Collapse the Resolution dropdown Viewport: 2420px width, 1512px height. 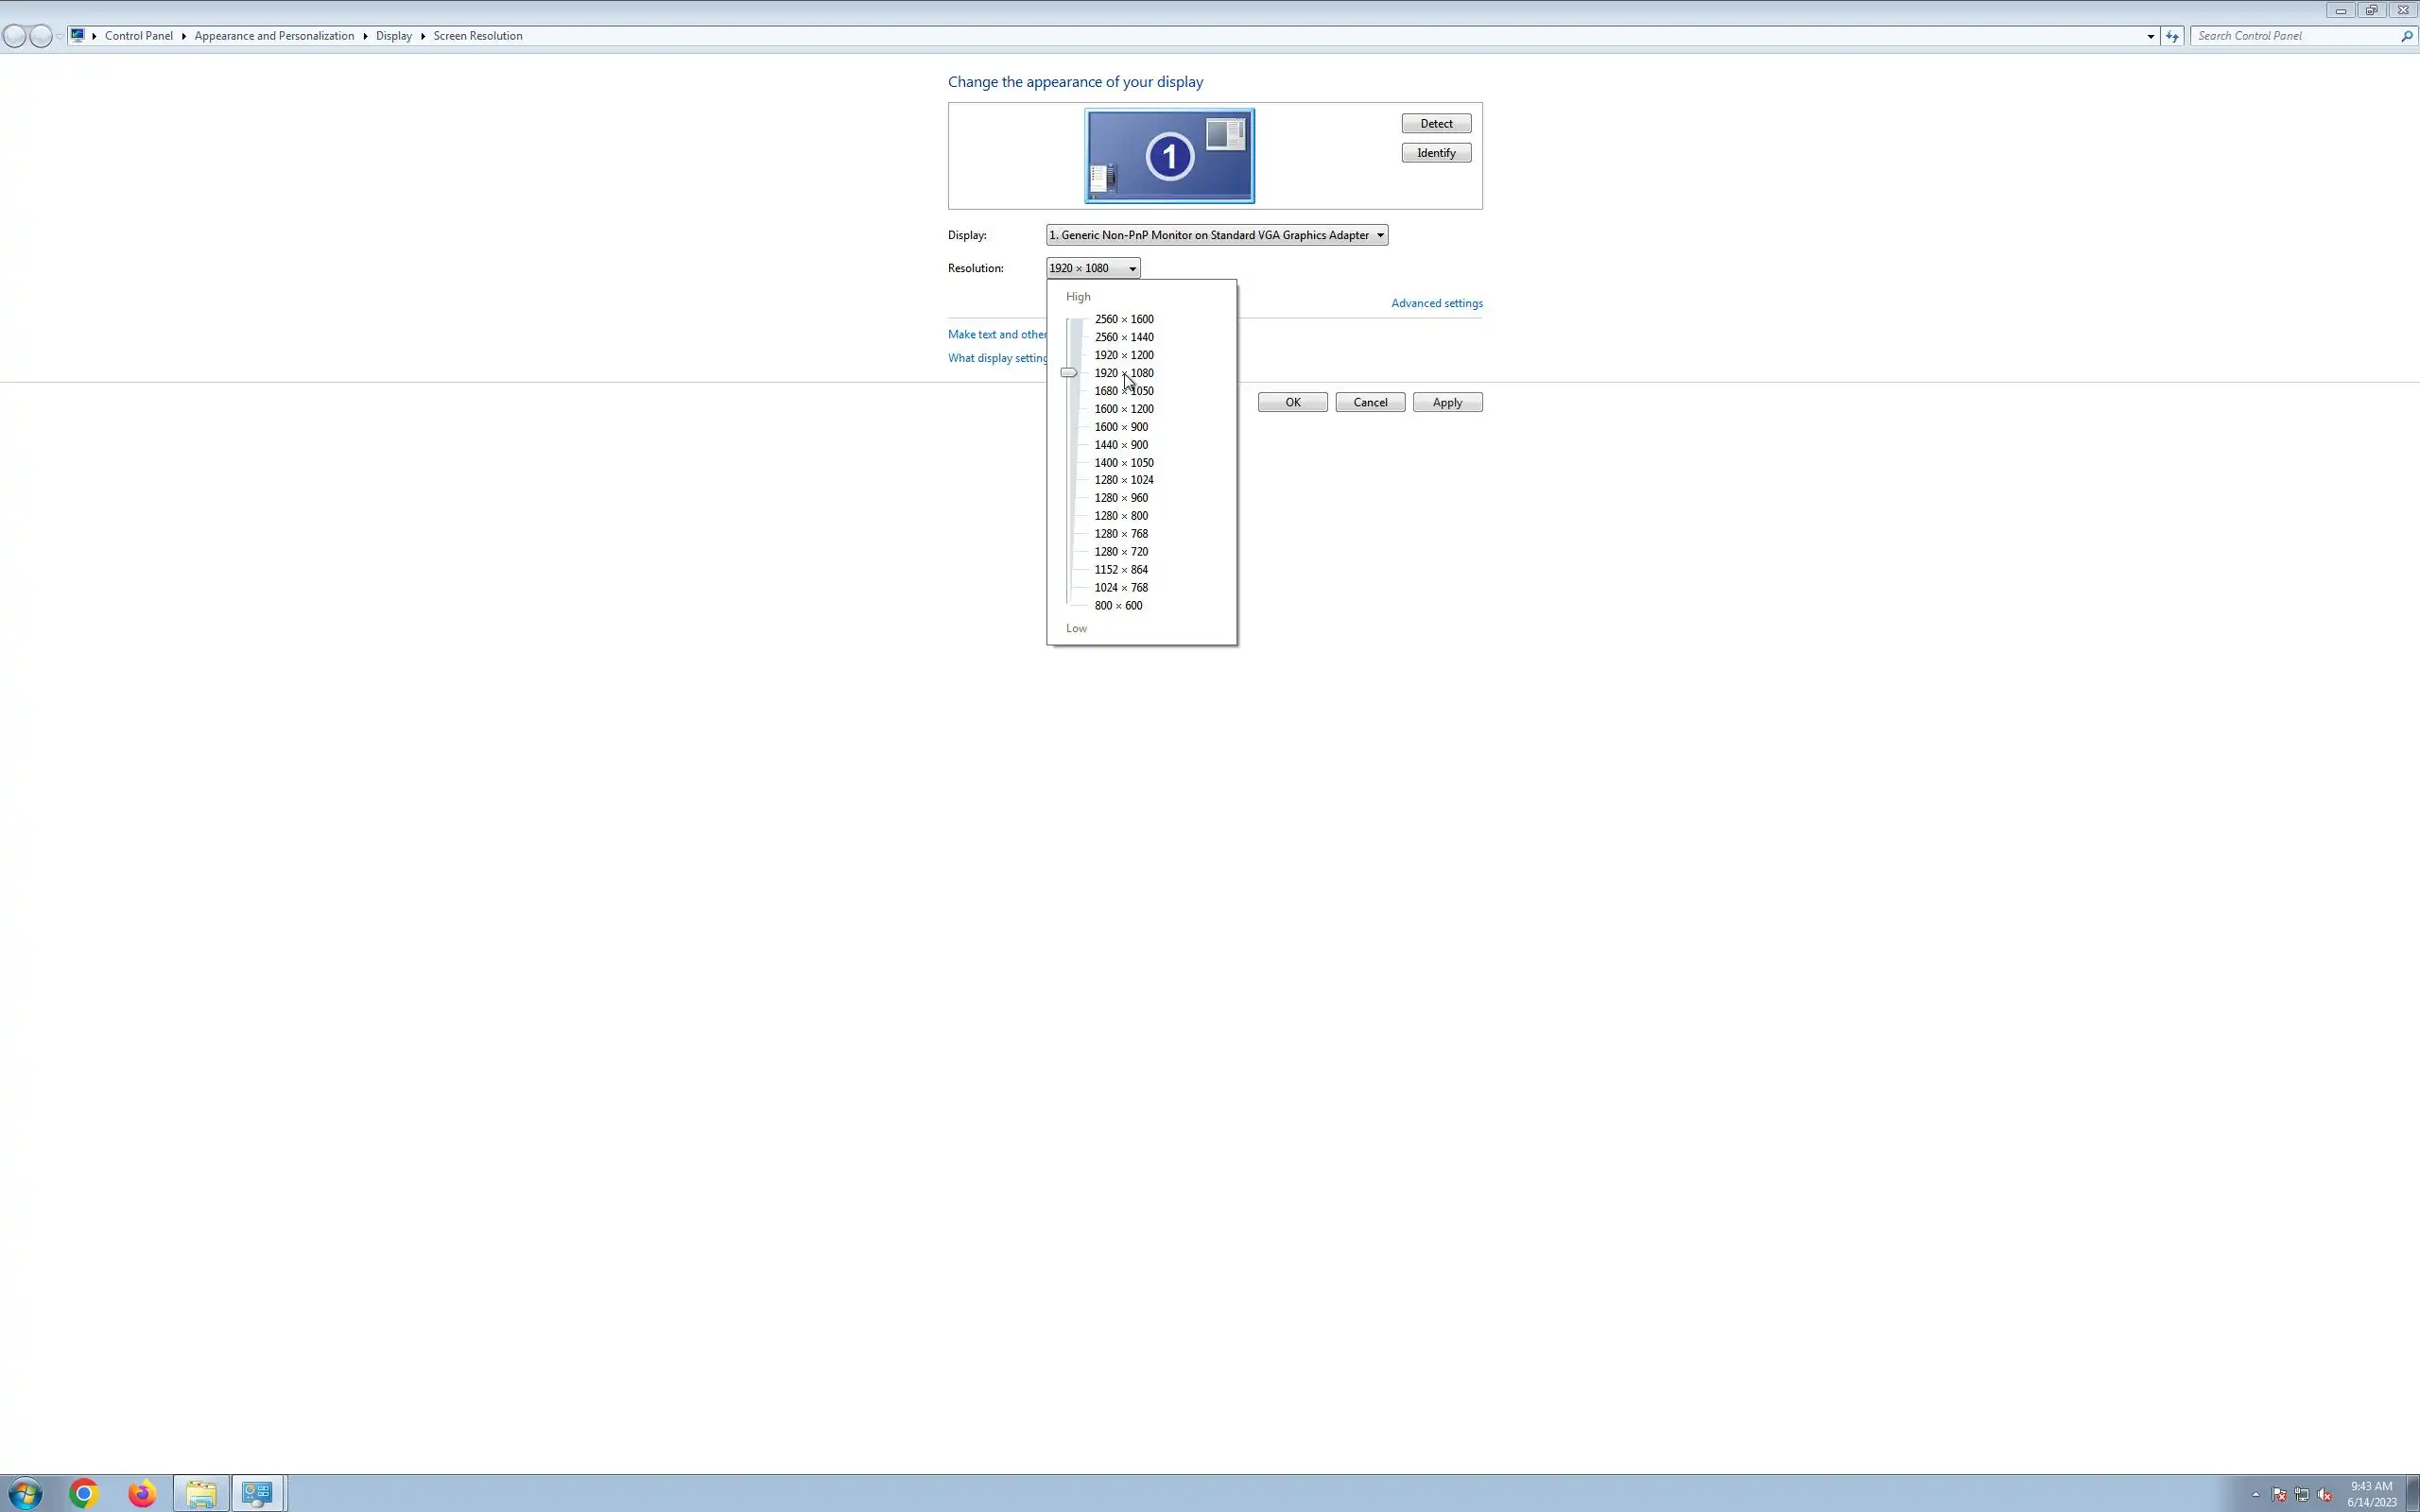click(x=1132, y=268)
